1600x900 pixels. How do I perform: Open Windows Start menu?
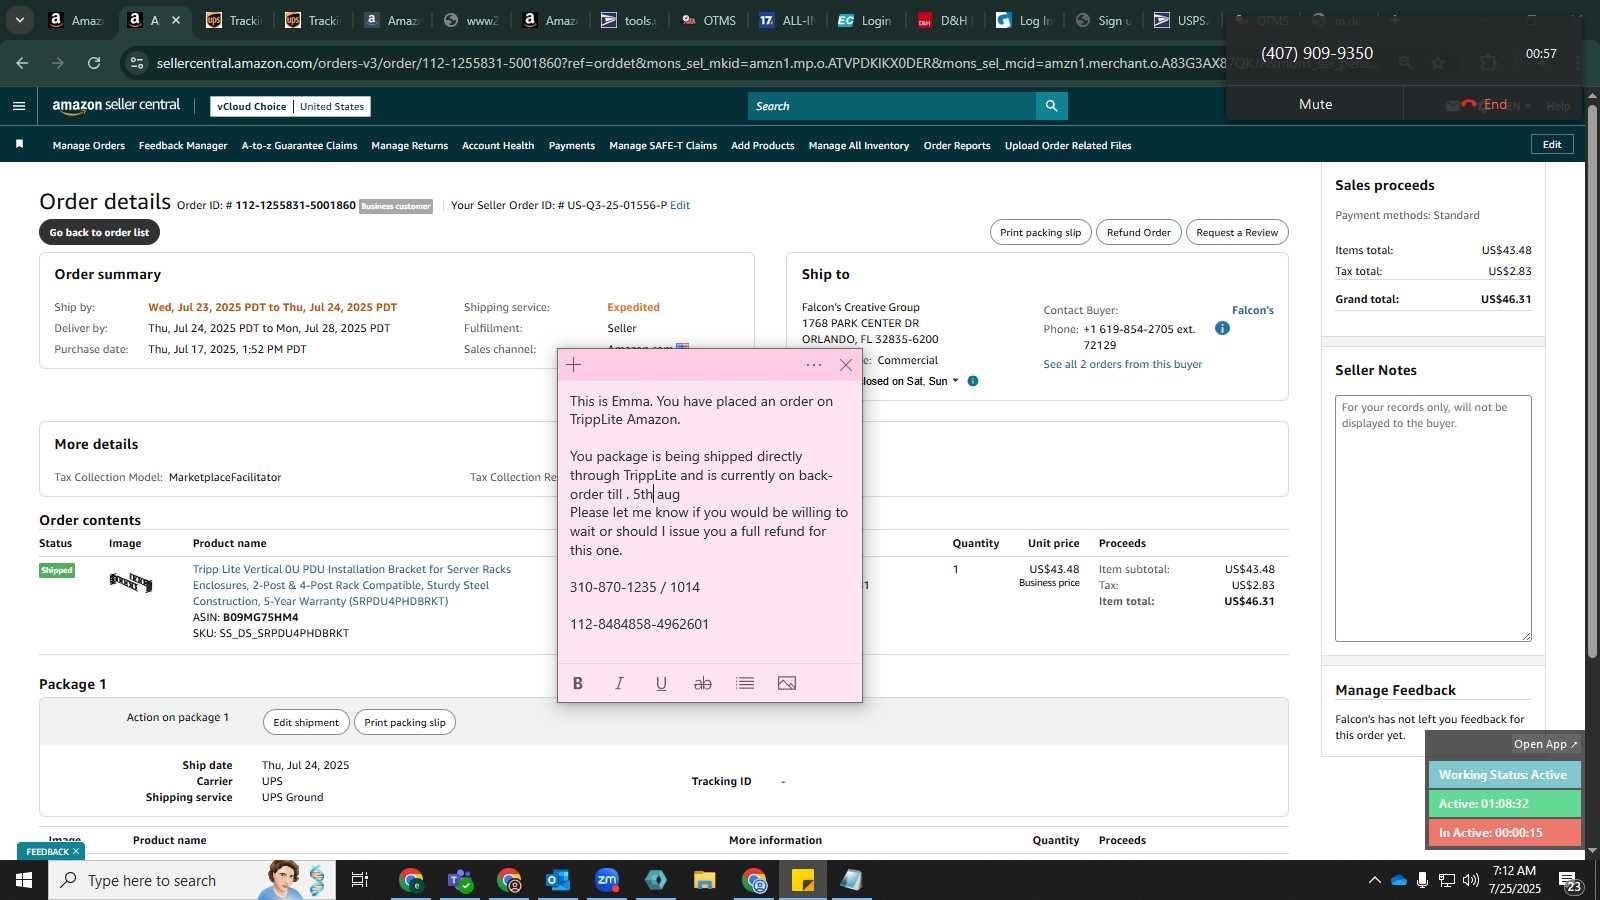pos(24,880)
